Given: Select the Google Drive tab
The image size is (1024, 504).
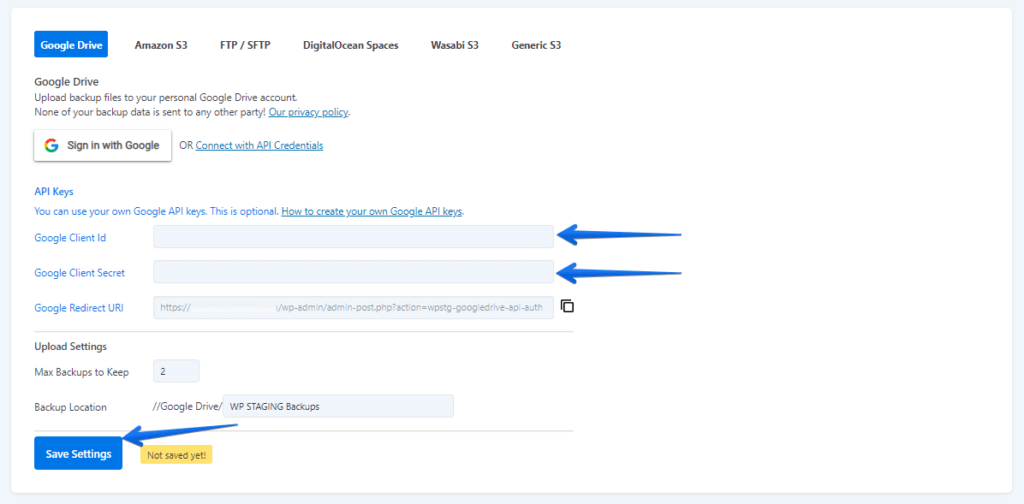Looking at the screenshot, I should pos(71,45).
